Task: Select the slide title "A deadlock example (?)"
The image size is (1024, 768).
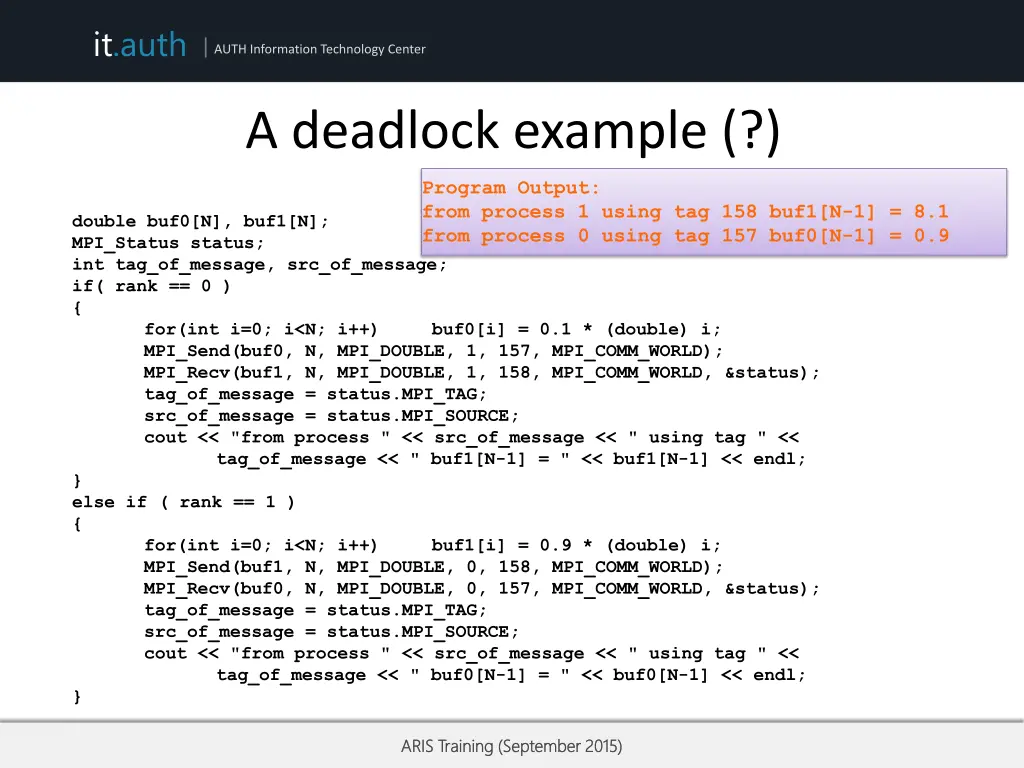Action: coord(513,131)
